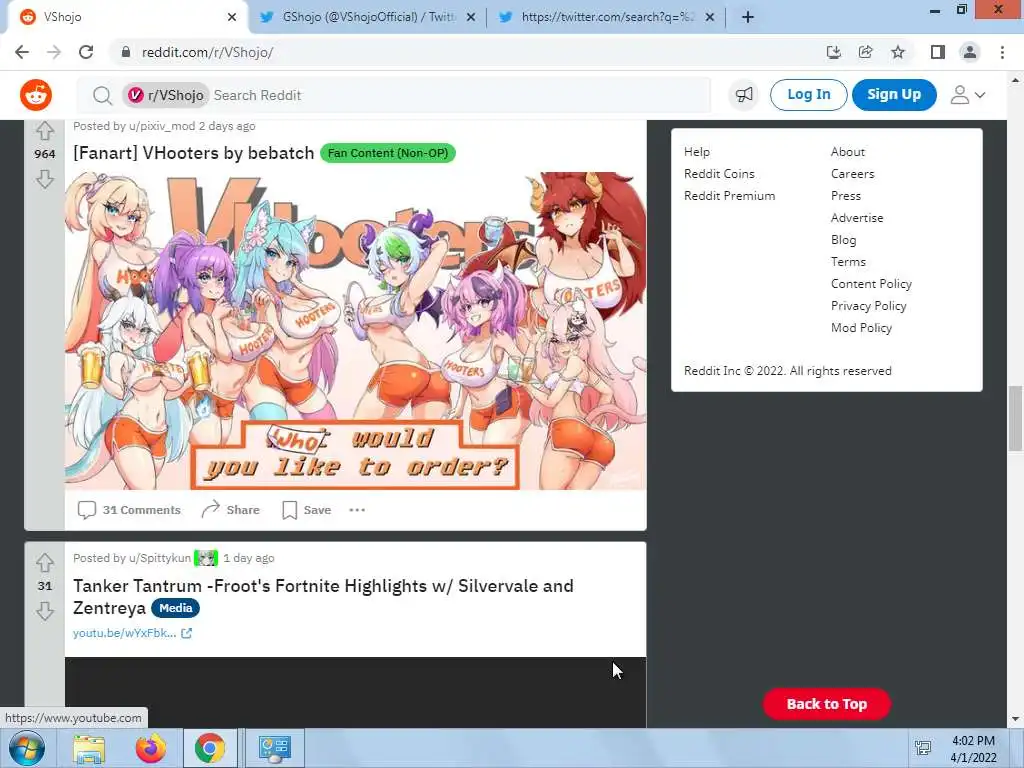Click the Reddit Coins link

point(719,174)
